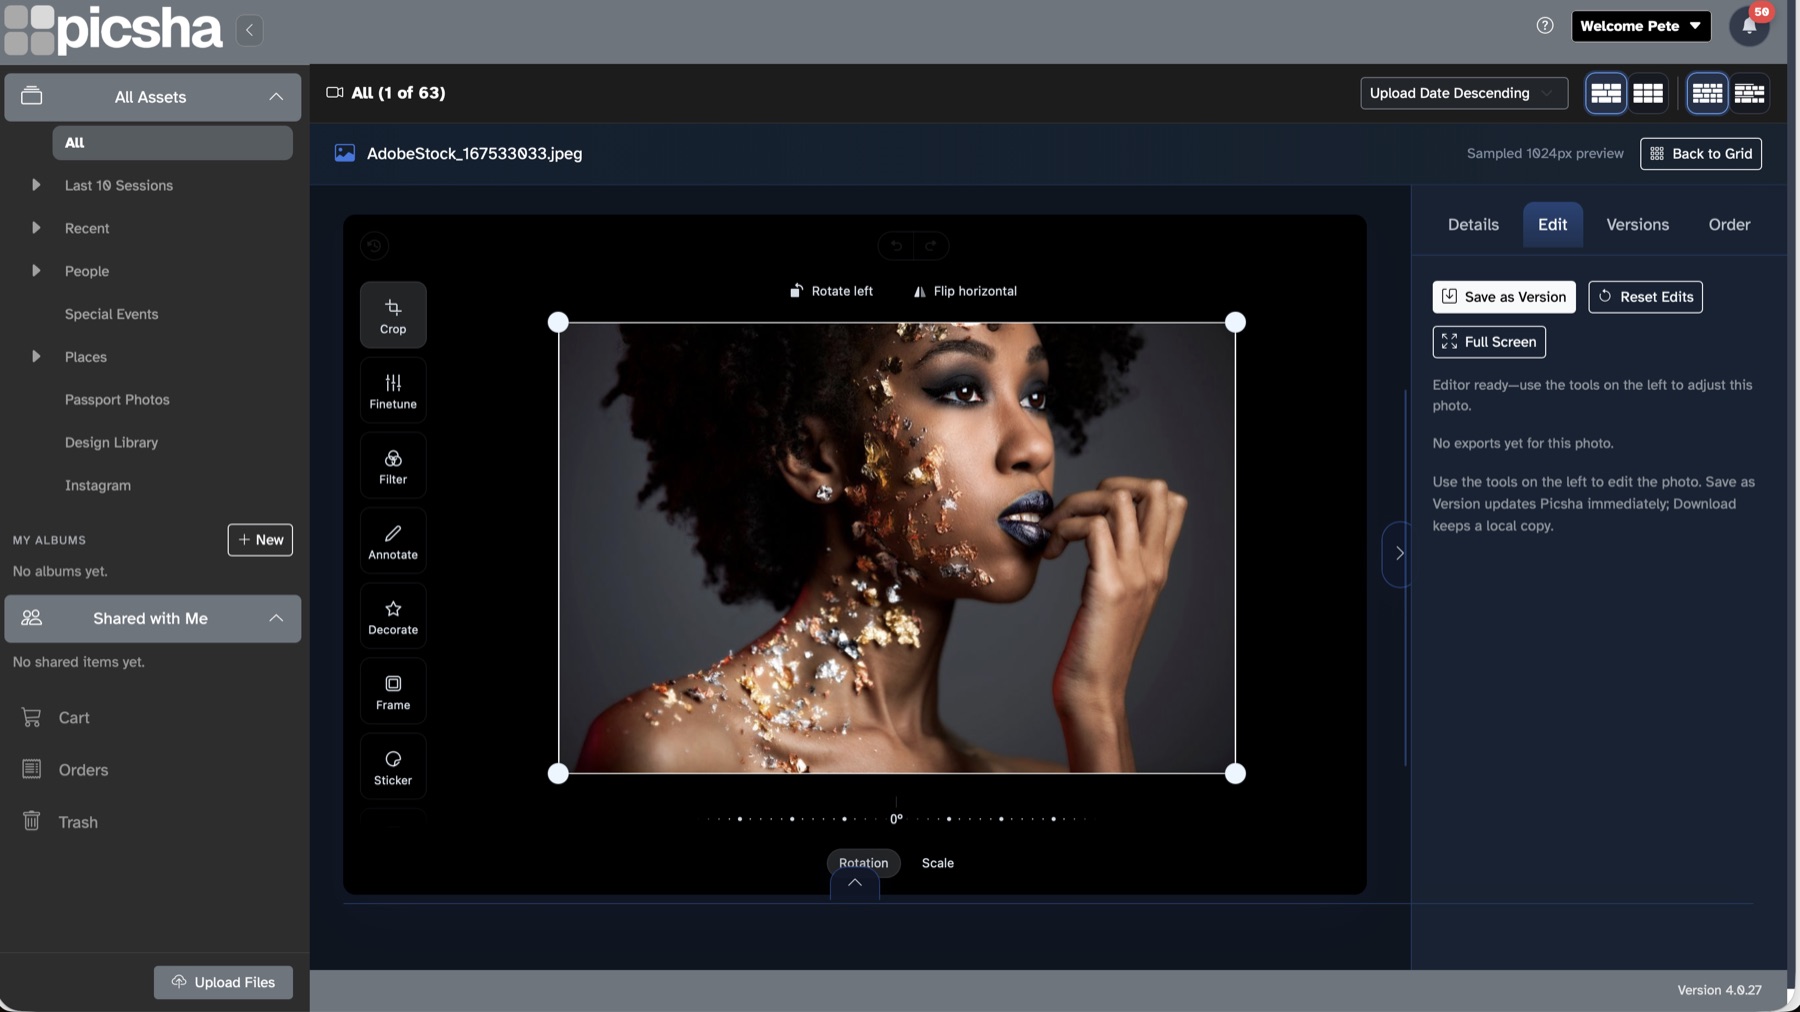The width and height of the screenshot is (1800, 1012).
Task: Go Back to Grid
Action: 1700,154
